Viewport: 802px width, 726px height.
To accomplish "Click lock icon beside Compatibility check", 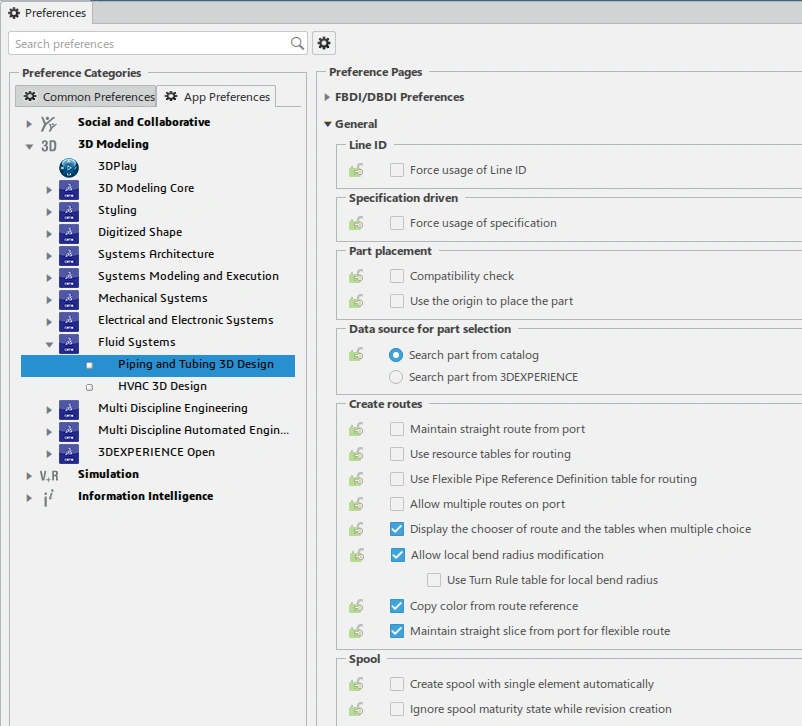I will point(356,276).
